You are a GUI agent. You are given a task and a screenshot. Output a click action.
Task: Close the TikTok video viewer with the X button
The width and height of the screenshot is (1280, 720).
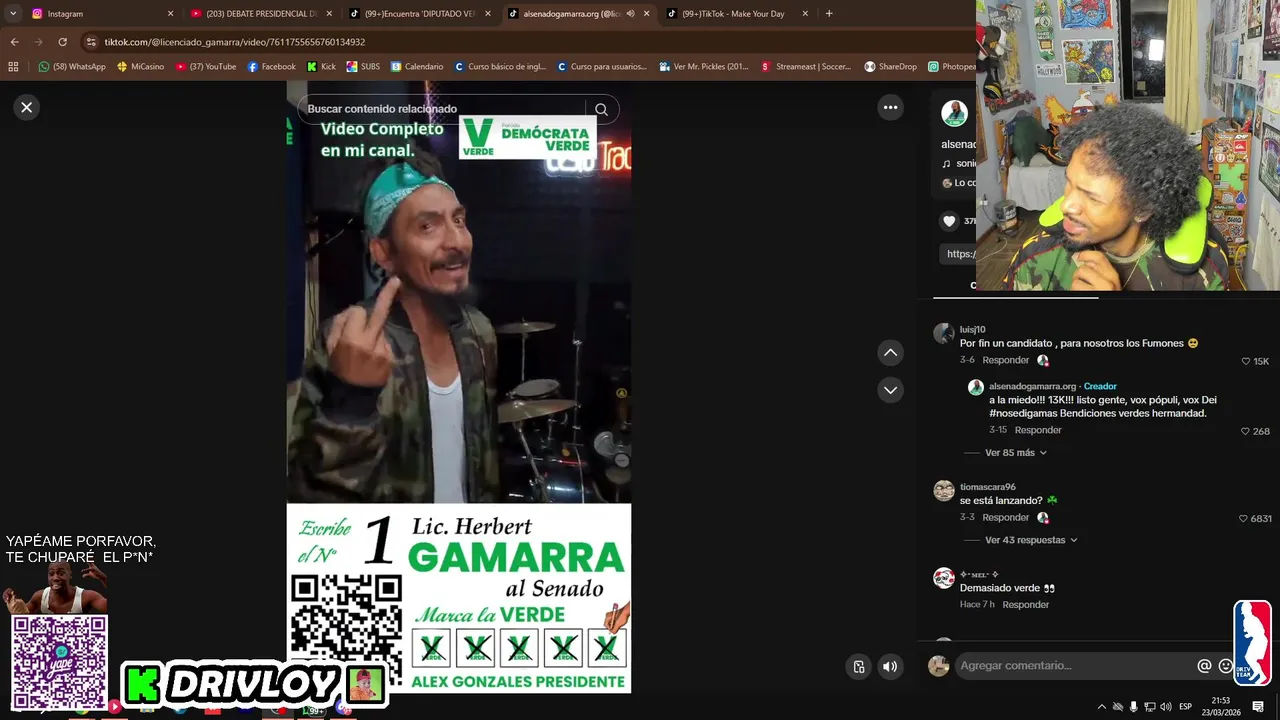point(27,107)
